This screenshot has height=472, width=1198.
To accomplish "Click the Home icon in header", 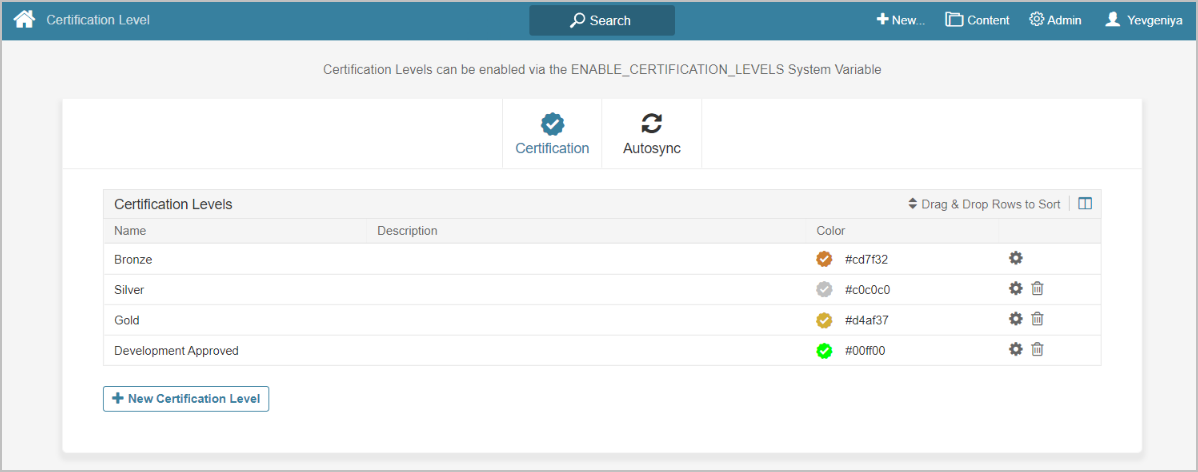I will [x=24, y=20].
